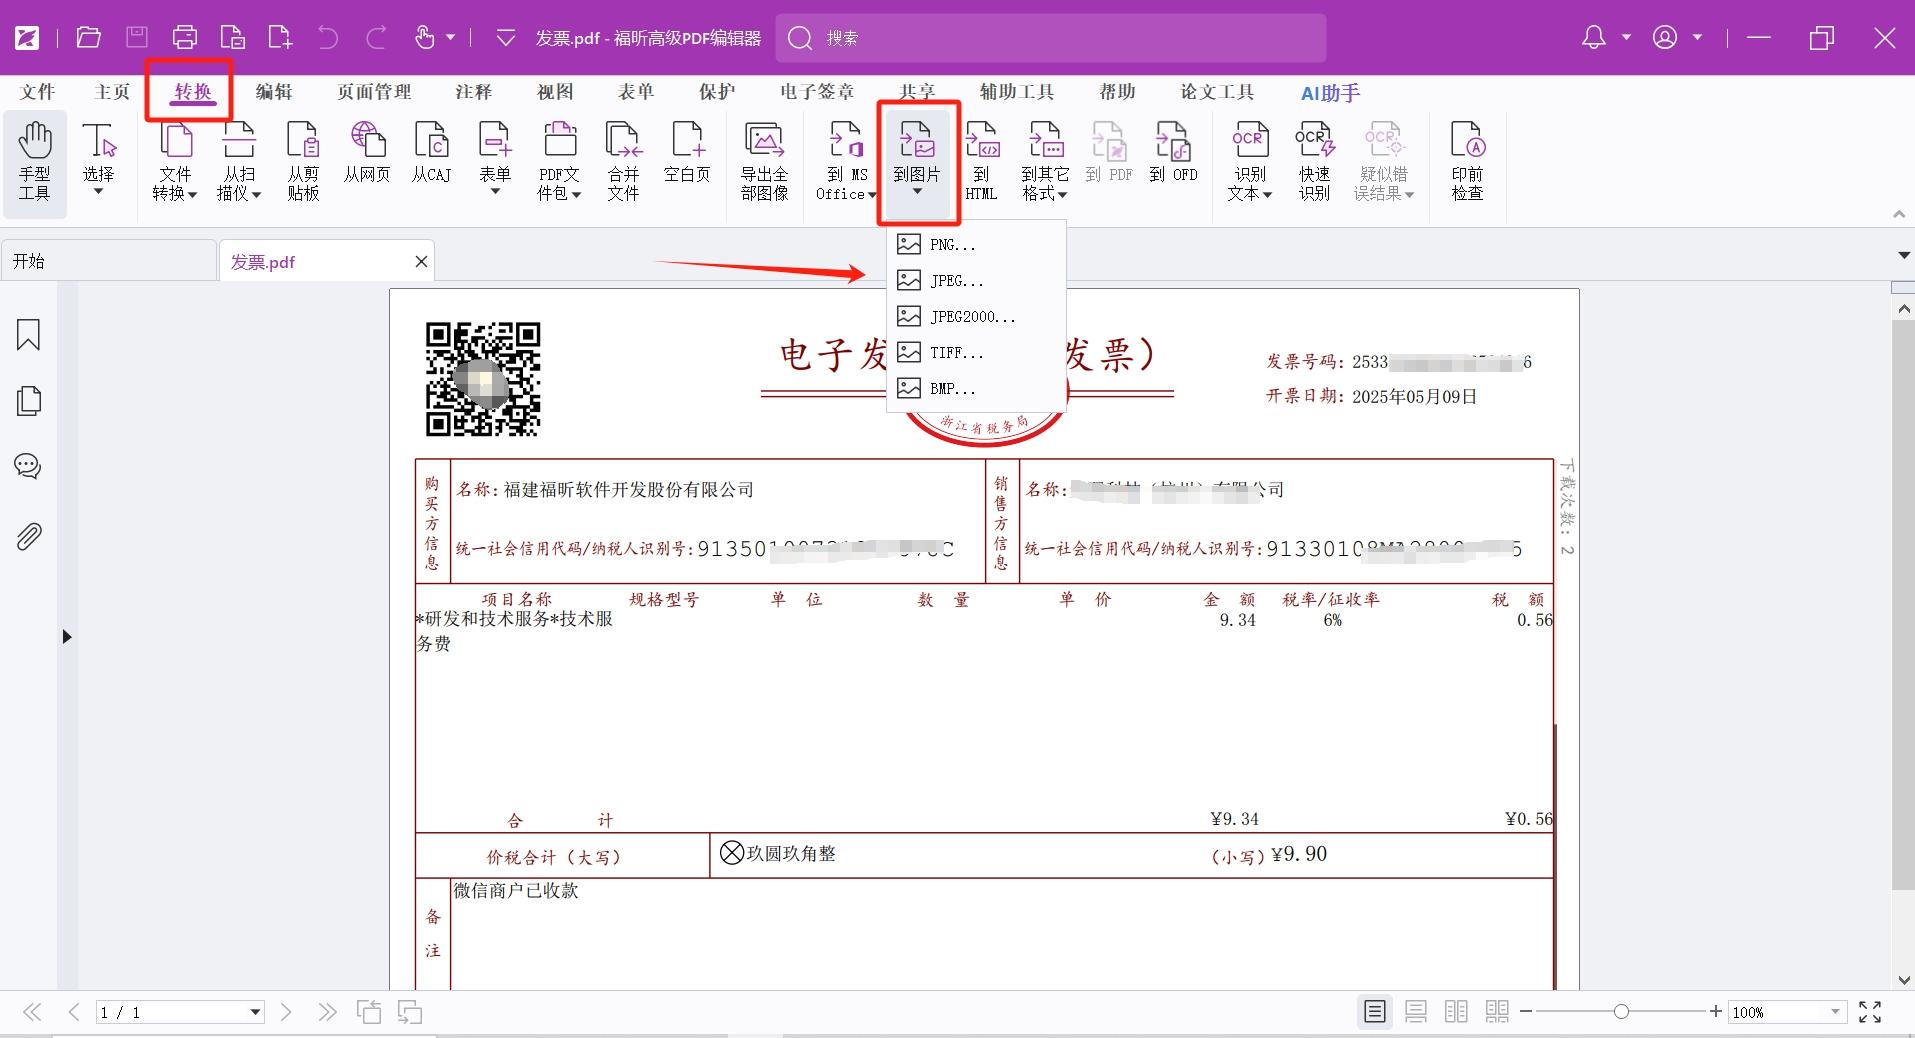
Task: Open the notifications bell icon
Action: tap(1594, 38)
